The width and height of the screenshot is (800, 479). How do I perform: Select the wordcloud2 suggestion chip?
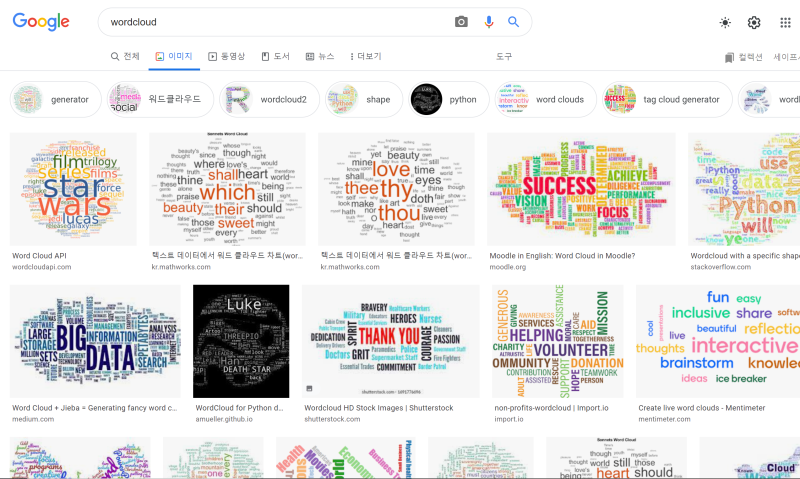(269, 99)
